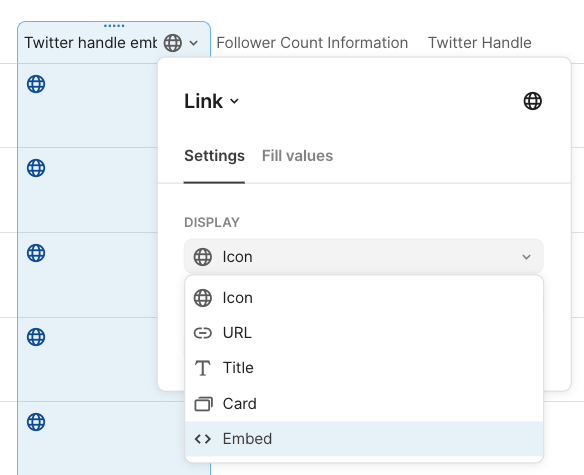The height and width of the screenshot is (475, 584).
Task: Click globe icon in Twitter handle embed column header
Action: pyautogui.click(x=173, y=43)
